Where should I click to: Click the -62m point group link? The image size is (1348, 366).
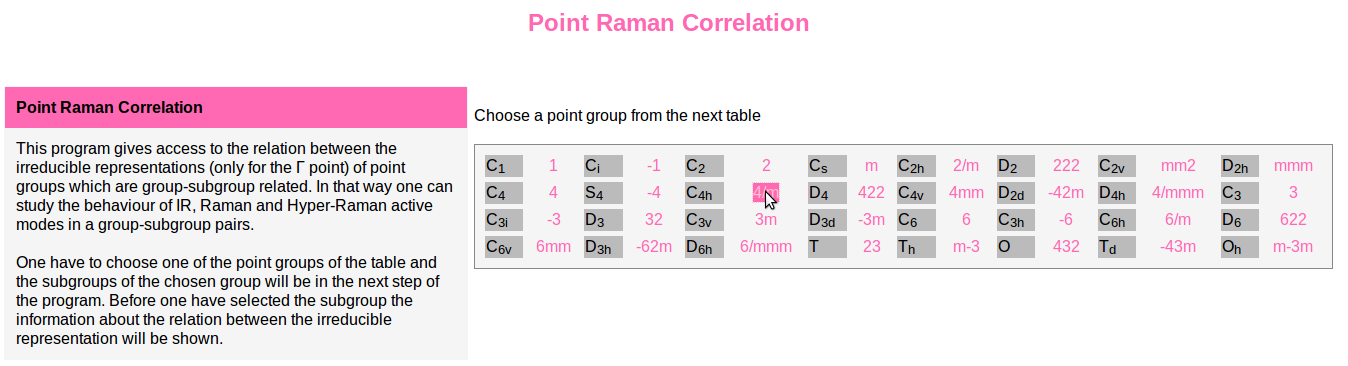pos(654,246)
